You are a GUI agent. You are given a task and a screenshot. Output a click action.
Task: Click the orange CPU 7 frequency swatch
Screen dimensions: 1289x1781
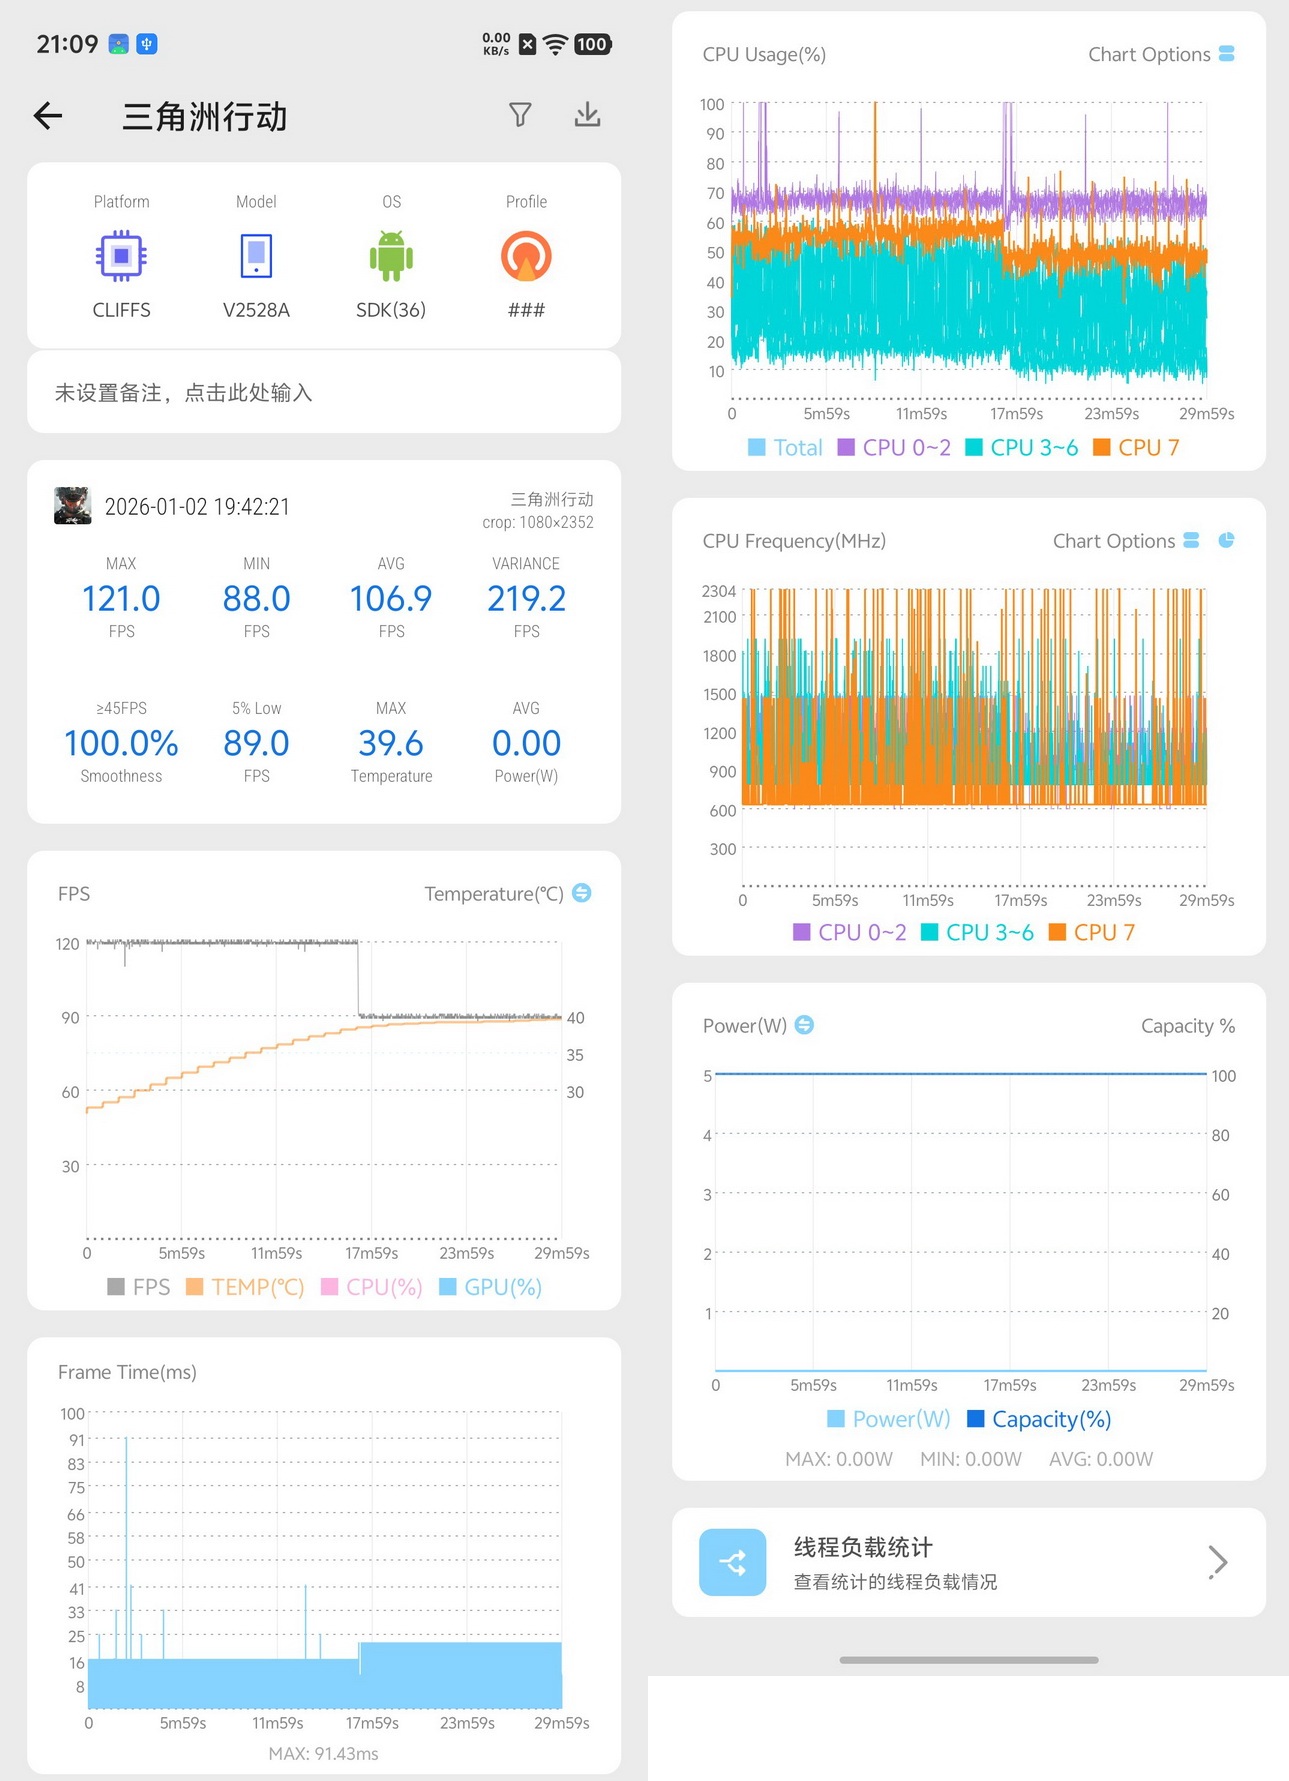point(1057,933)
